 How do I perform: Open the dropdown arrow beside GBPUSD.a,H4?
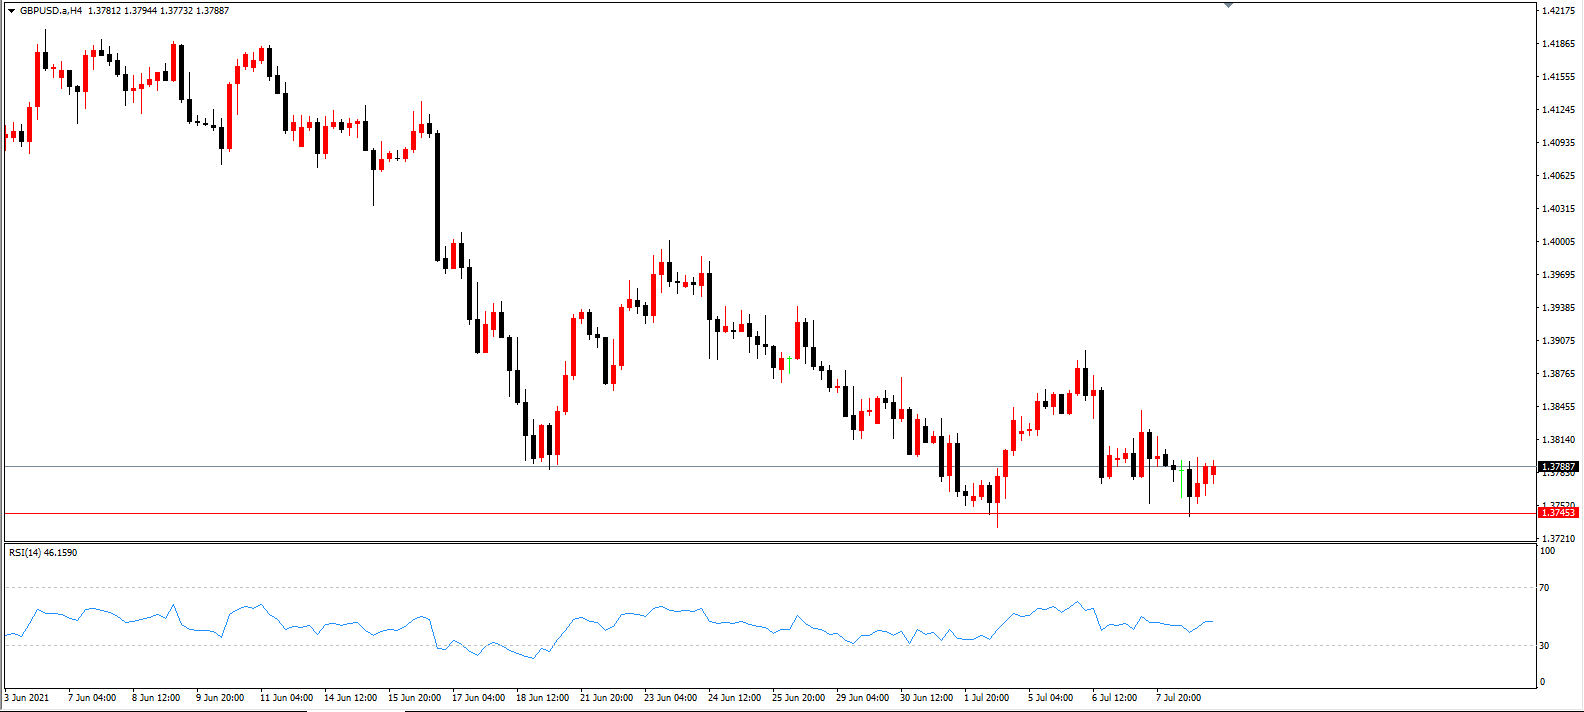(11, 11)
